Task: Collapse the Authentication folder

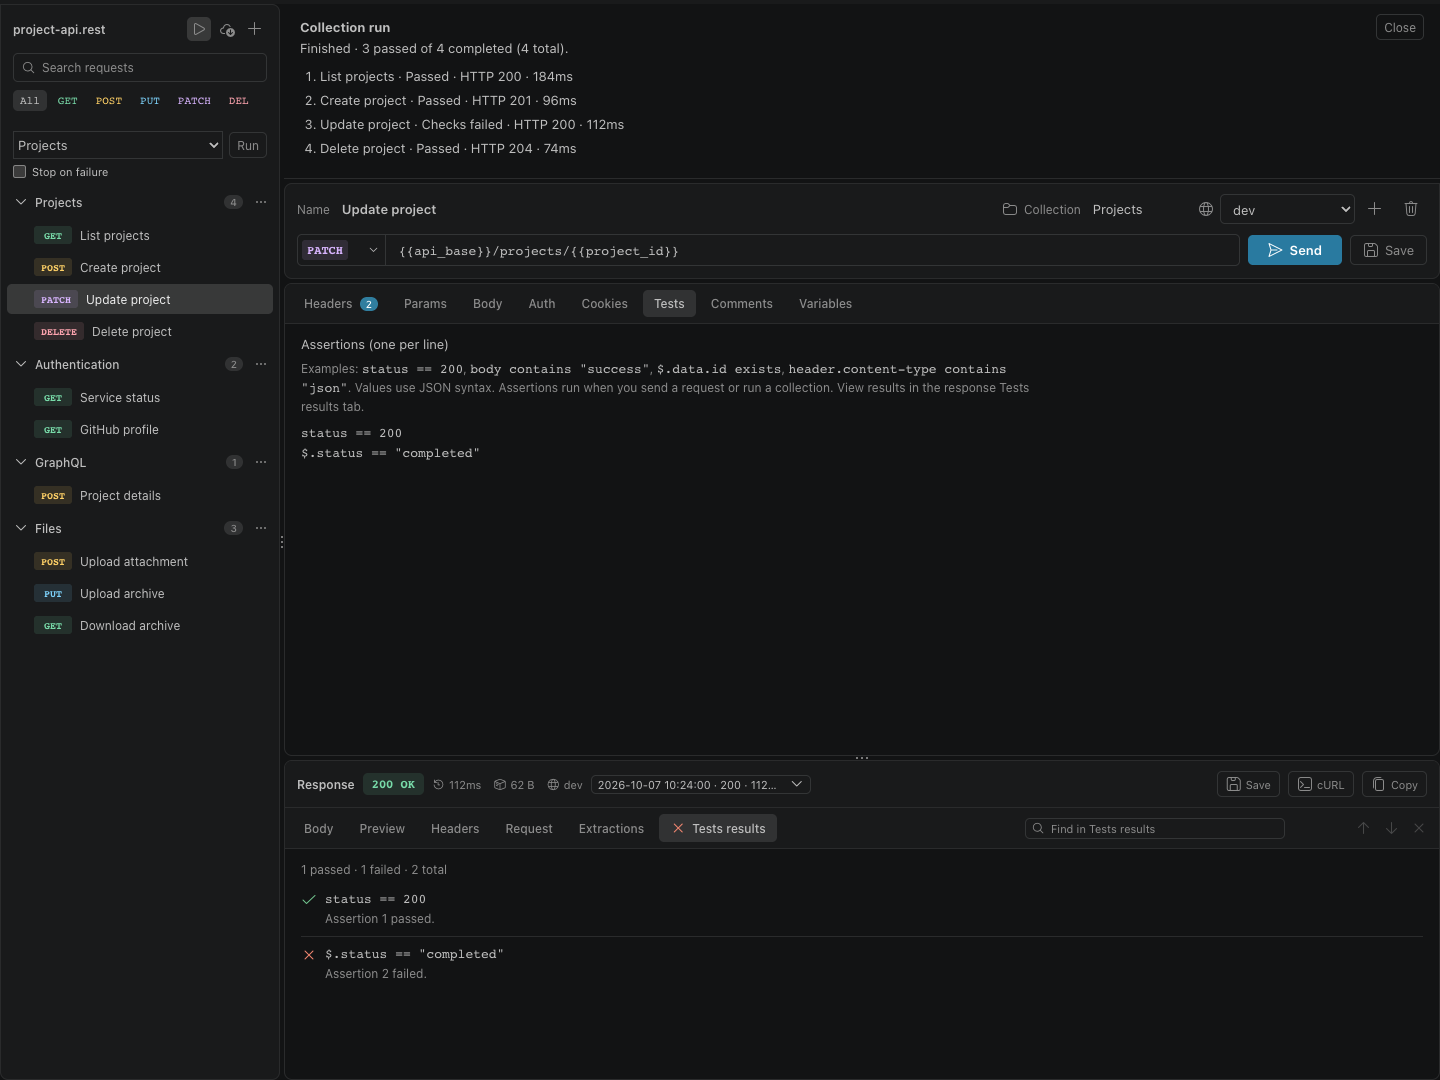Action: click(x=21, y=364)
